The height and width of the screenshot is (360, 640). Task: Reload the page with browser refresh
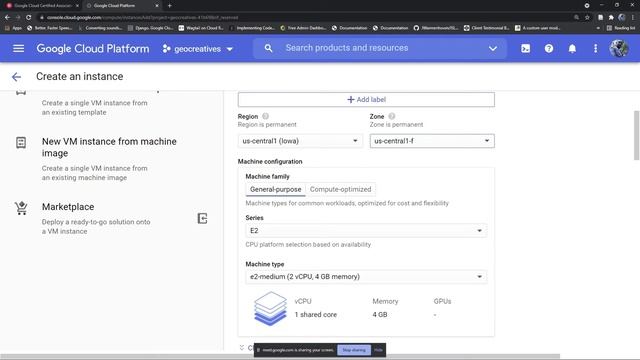click(x=29, y=18)
